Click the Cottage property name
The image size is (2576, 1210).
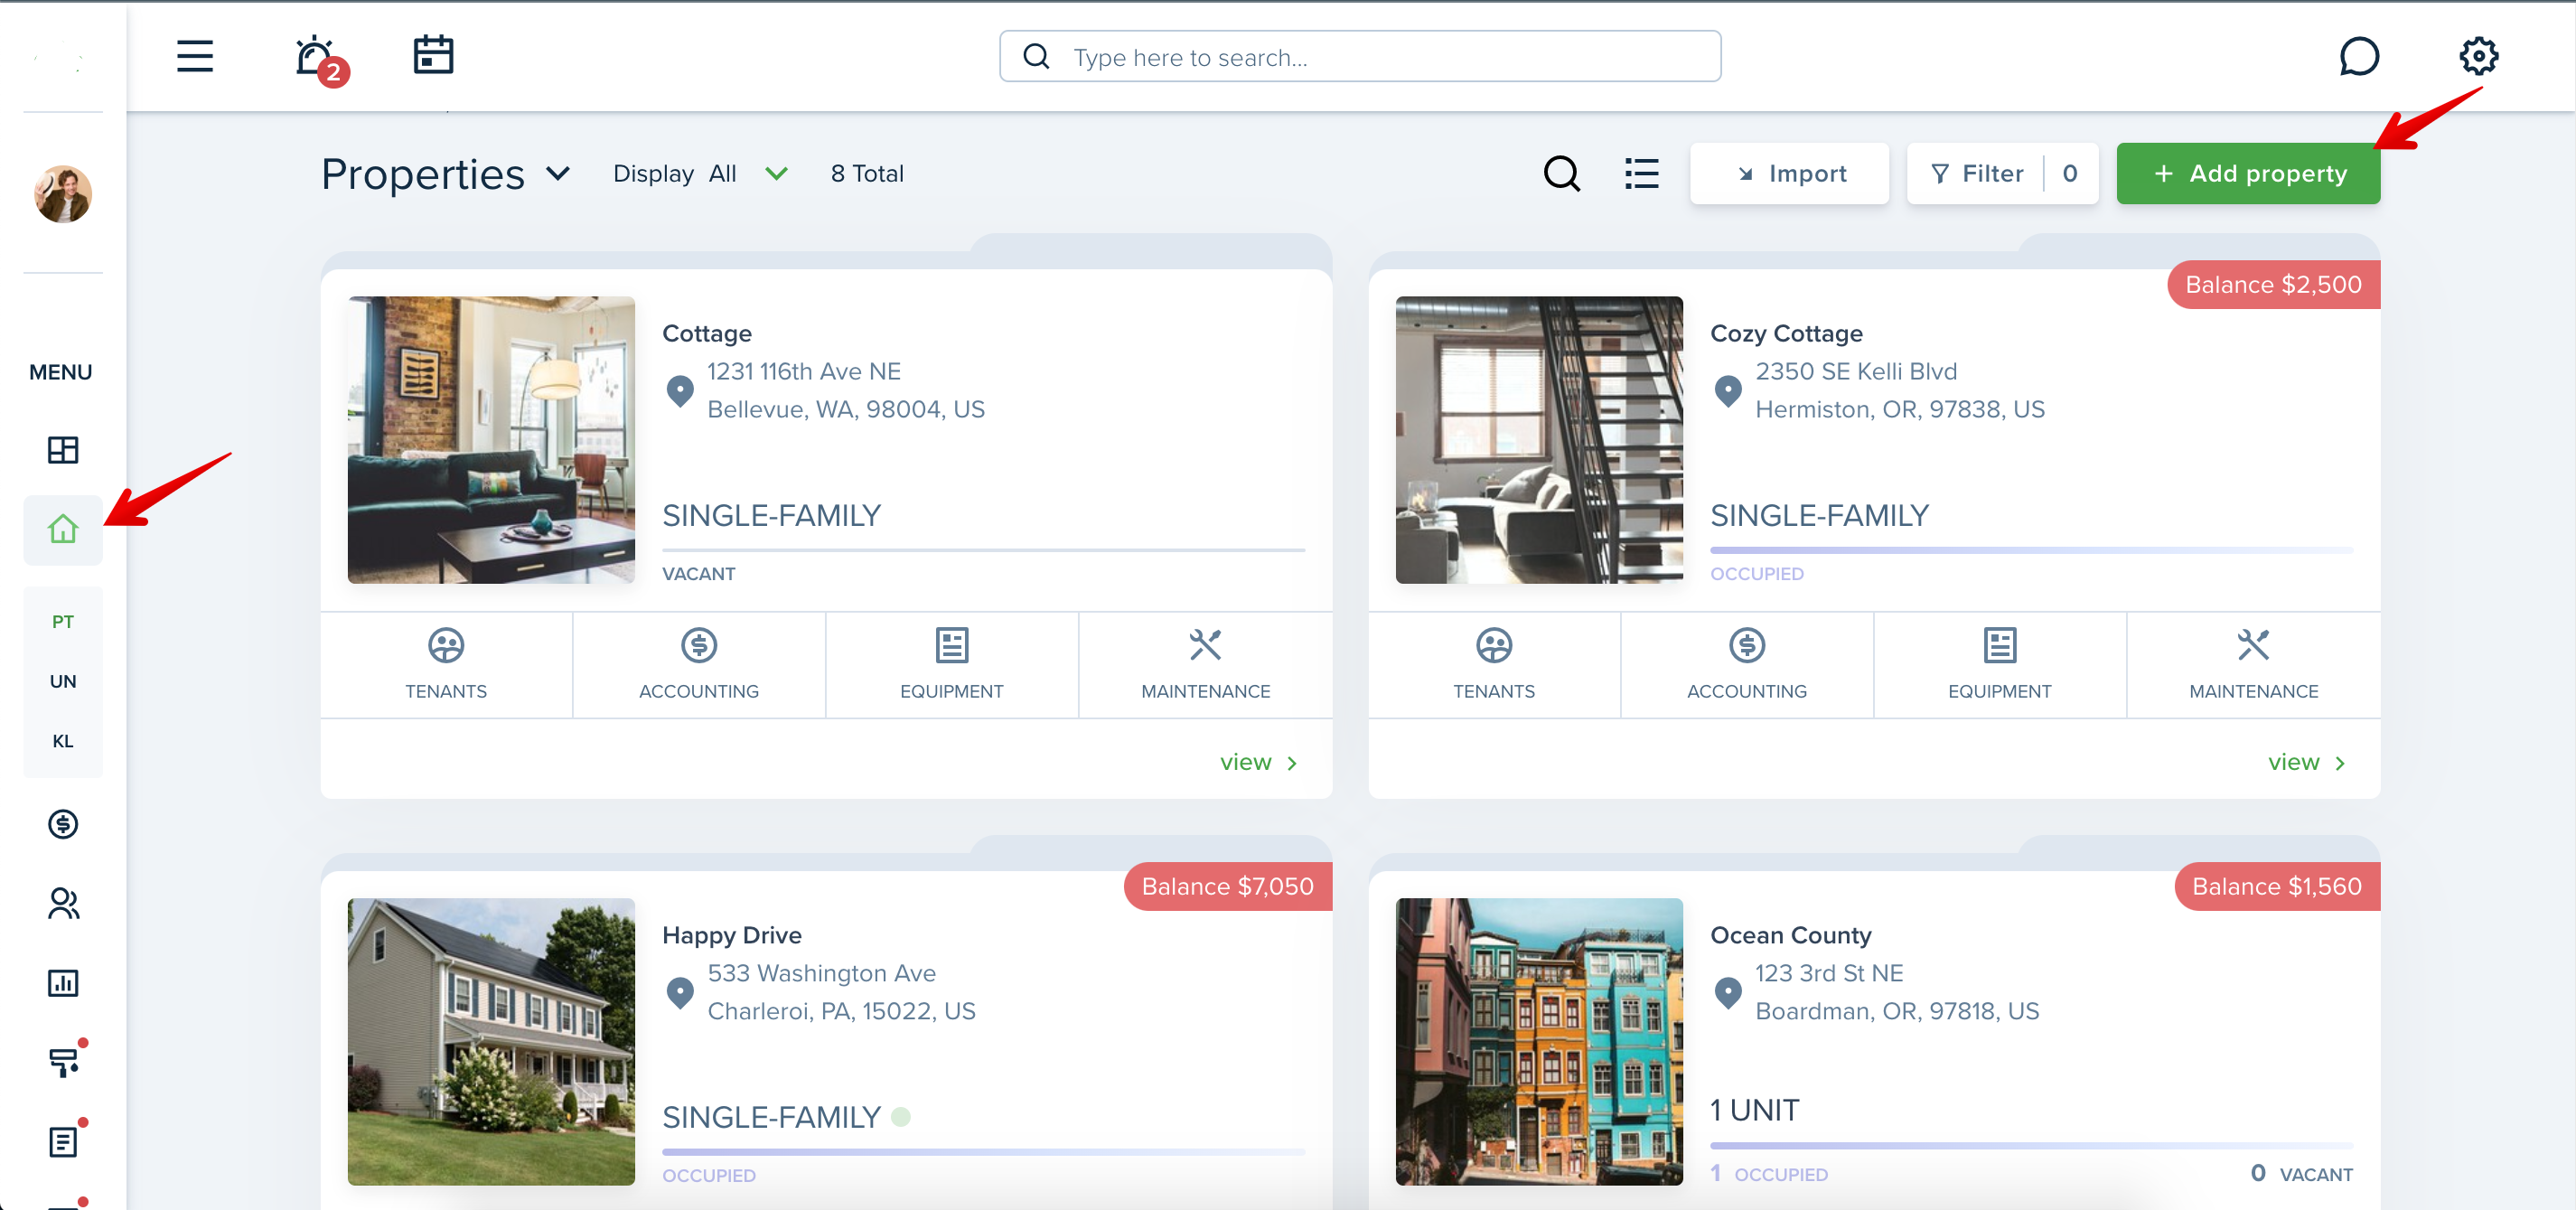click(x=707, y=334)
